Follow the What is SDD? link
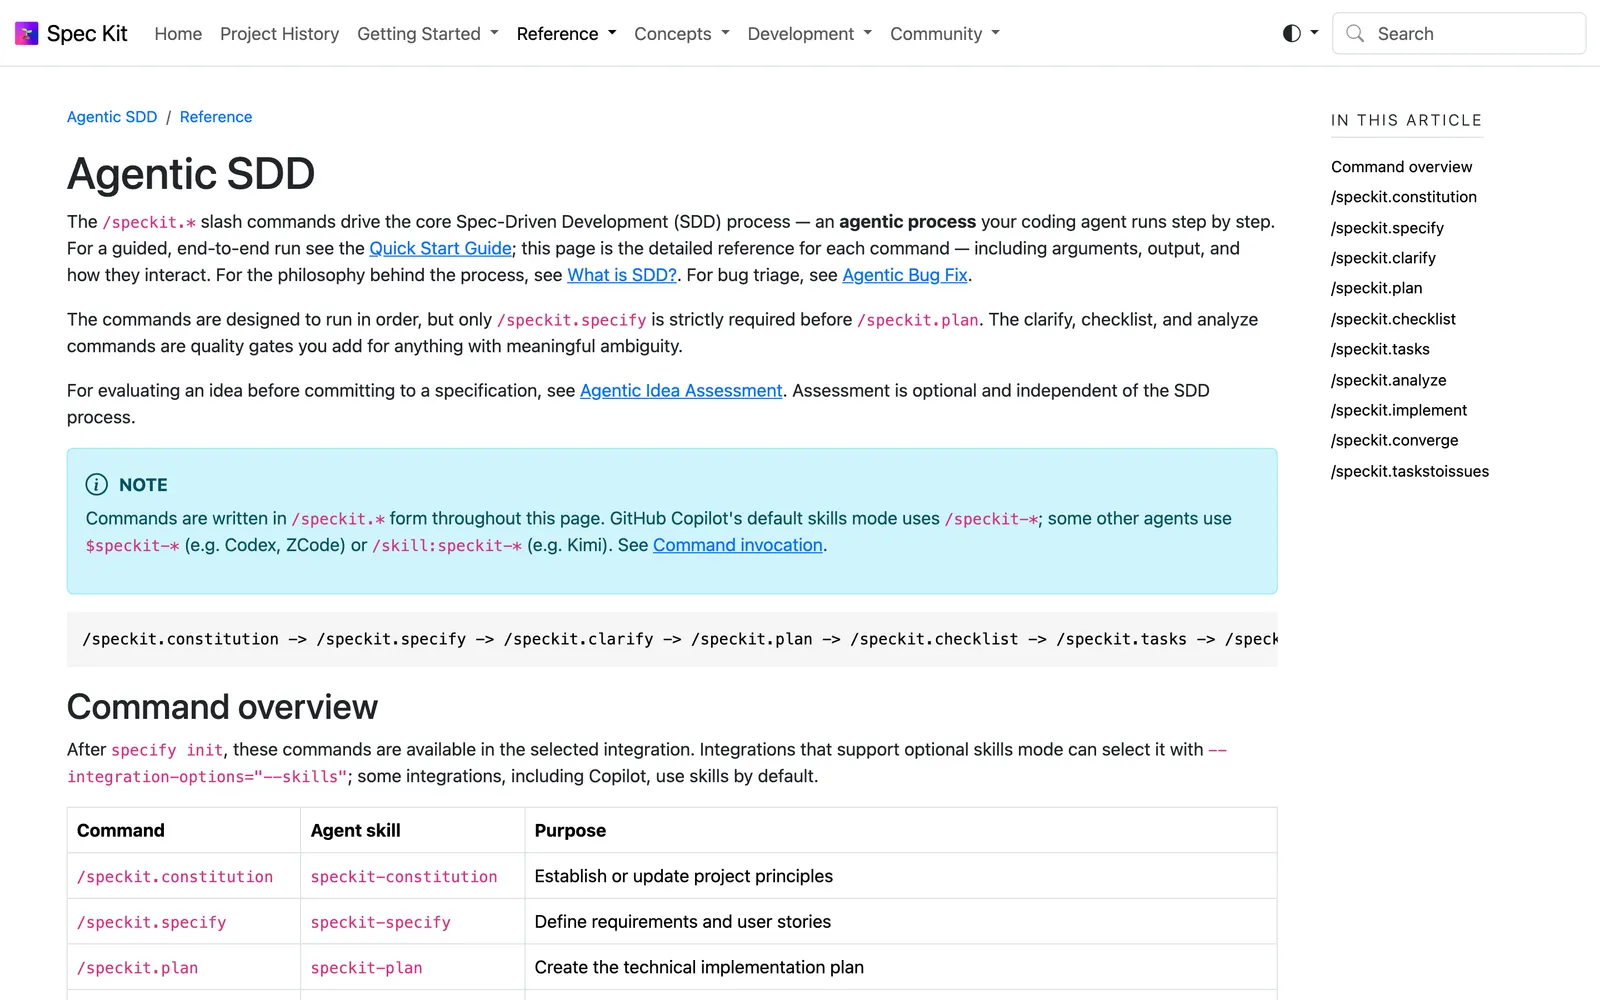1600x1000 pixels. (622, 275)
